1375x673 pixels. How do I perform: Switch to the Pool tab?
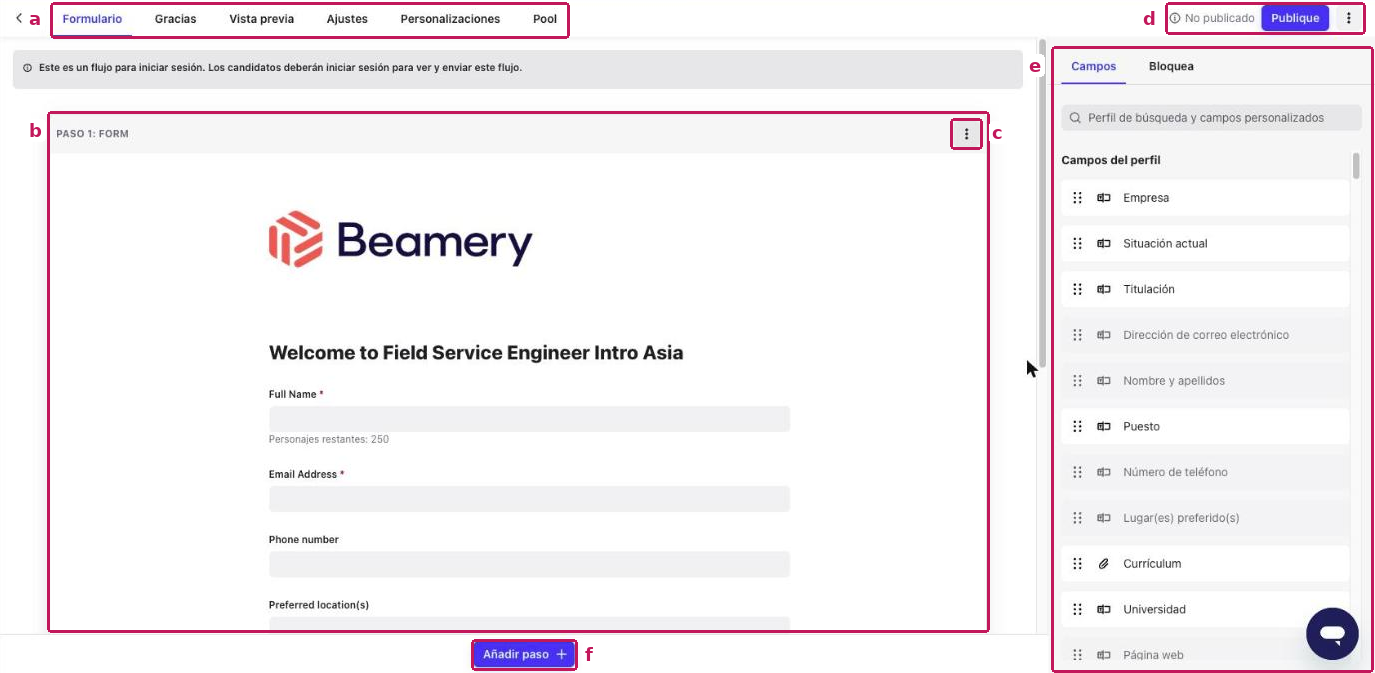click(545, 19)
